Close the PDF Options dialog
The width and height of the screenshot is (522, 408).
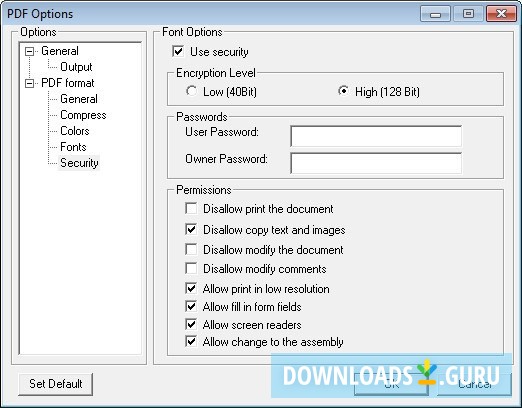(x=501, y=14)
